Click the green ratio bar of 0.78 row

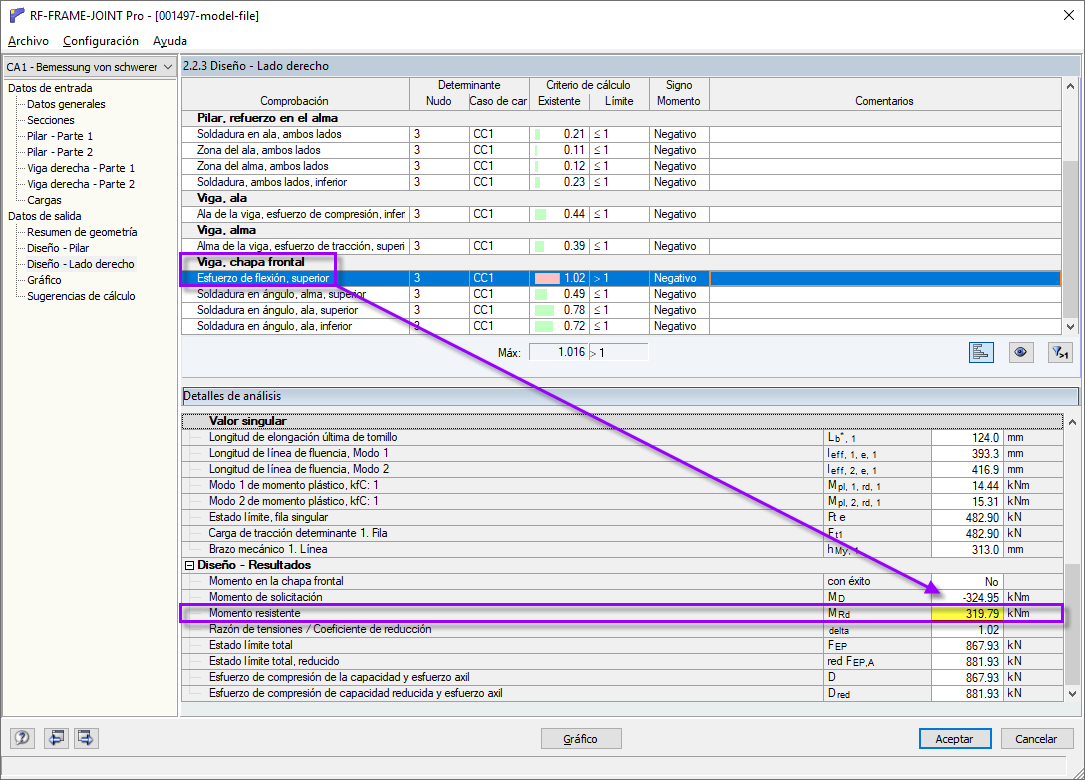click(545, 310)
